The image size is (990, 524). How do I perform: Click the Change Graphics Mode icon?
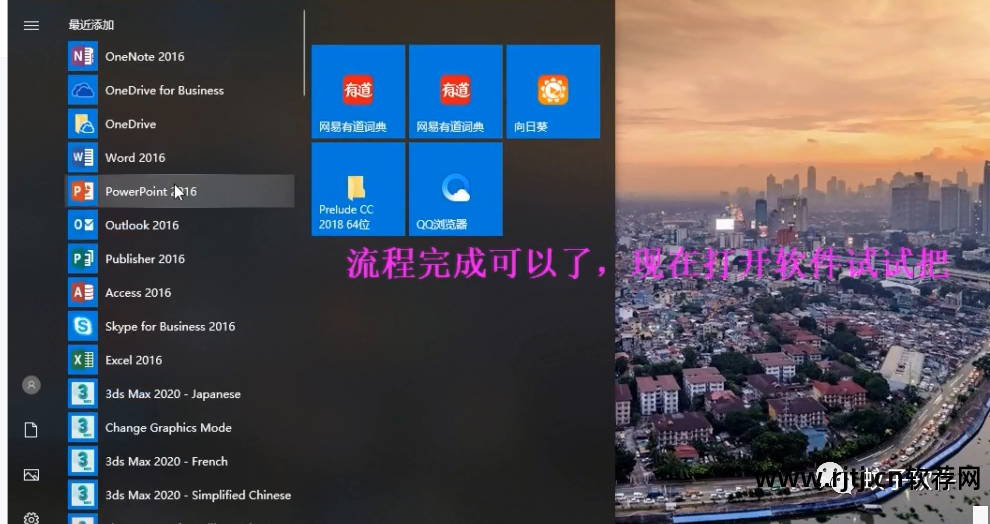point(83,427)
